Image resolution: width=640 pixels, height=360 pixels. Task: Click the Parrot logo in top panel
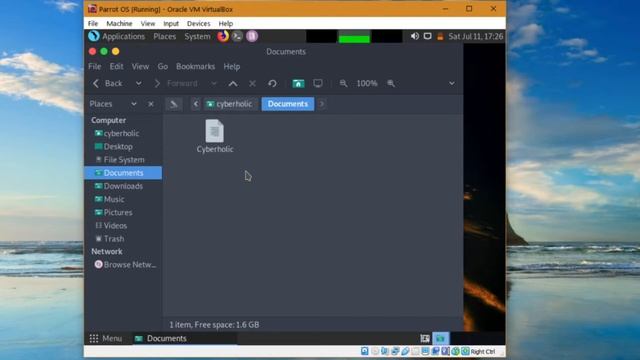click(93, 36)
